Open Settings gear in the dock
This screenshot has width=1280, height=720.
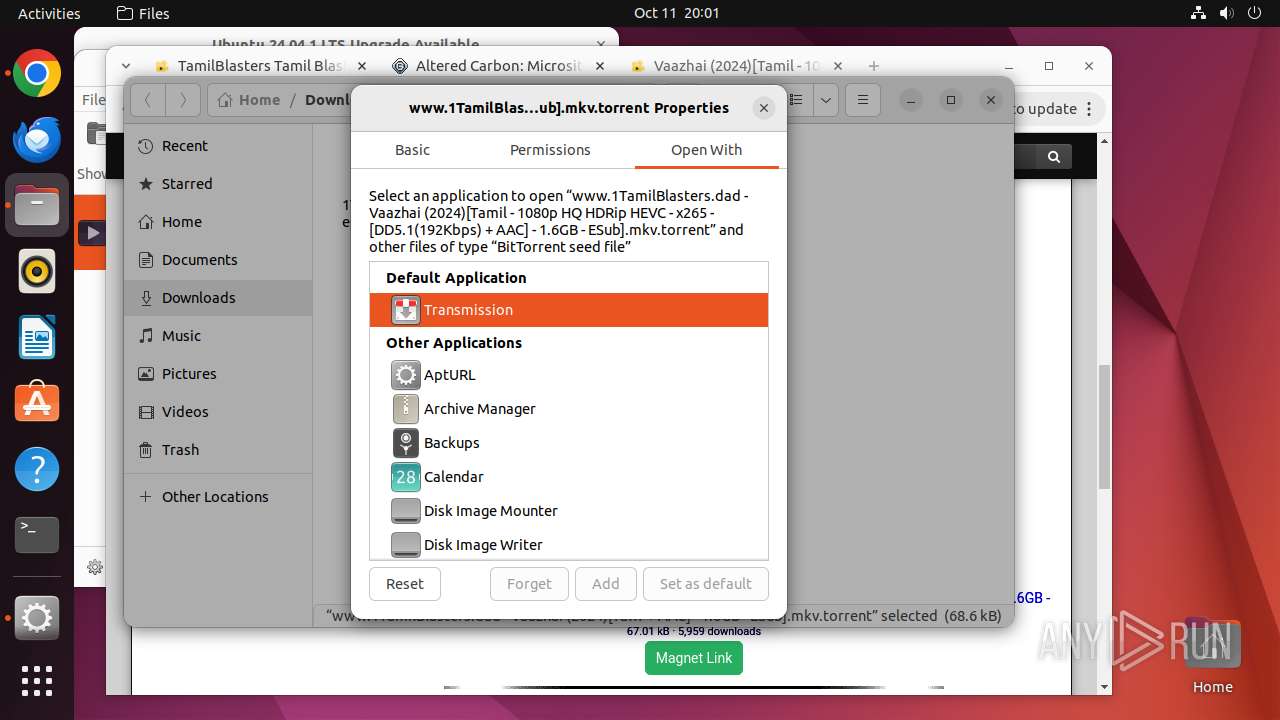pos(37,618)
